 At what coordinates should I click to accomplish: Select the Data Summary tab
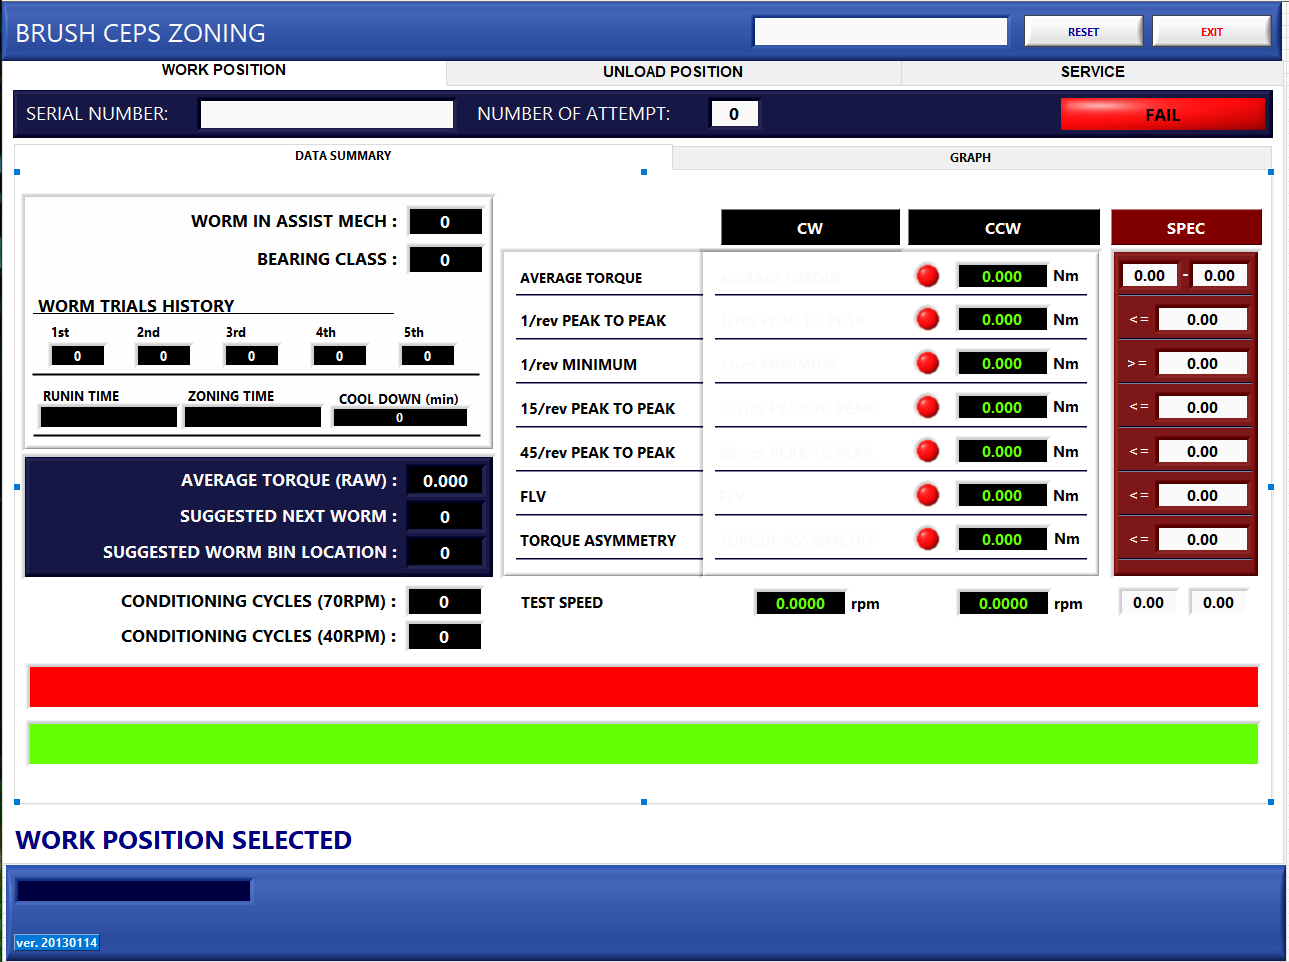tap(343, 156)
